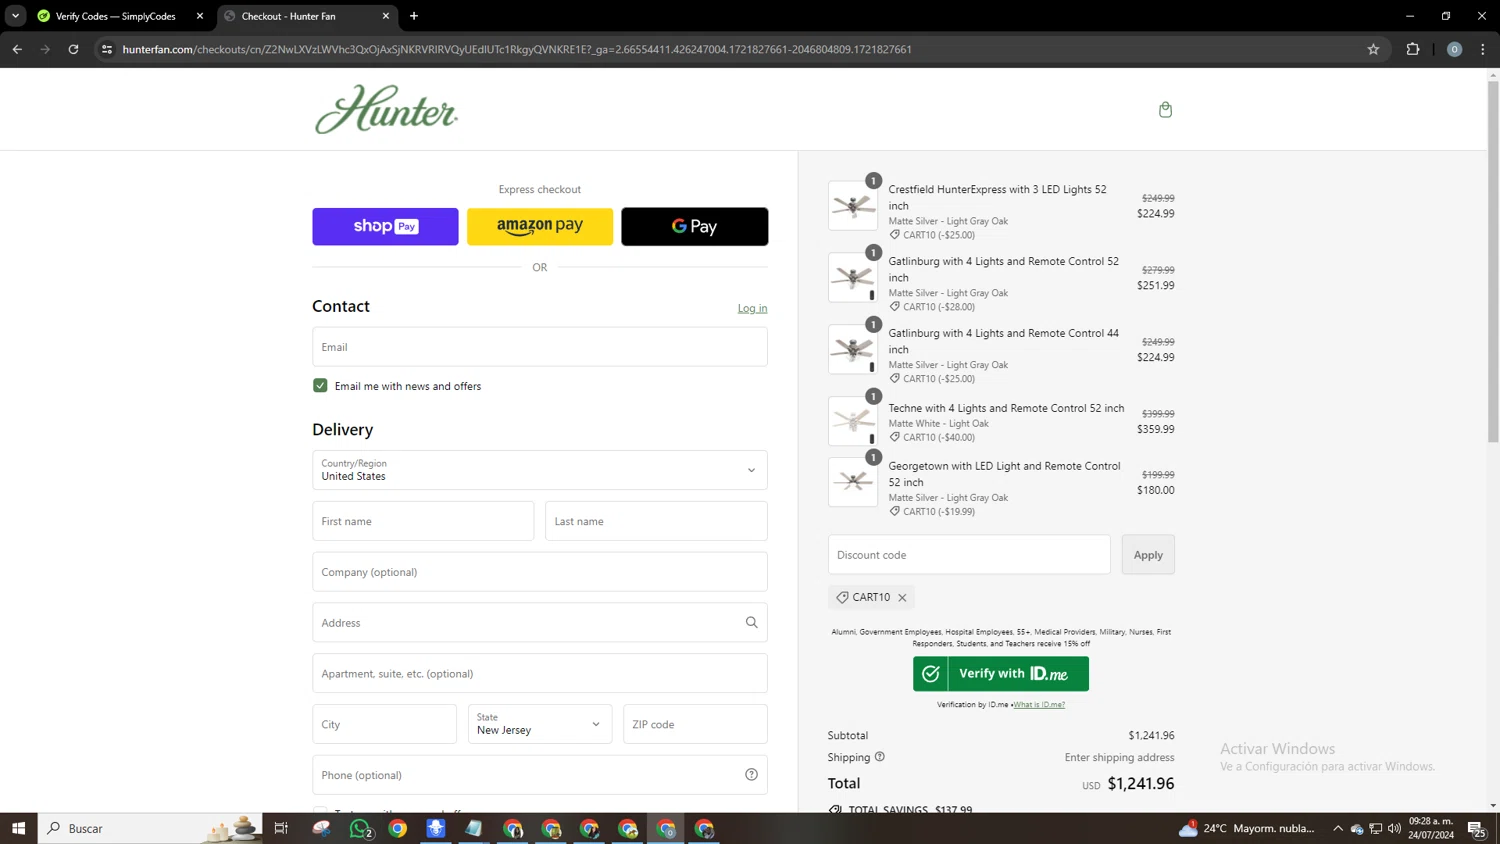This screenshot has width=1500, height=844.
Task: Show phone number help info icon
Action: point(751,775)
